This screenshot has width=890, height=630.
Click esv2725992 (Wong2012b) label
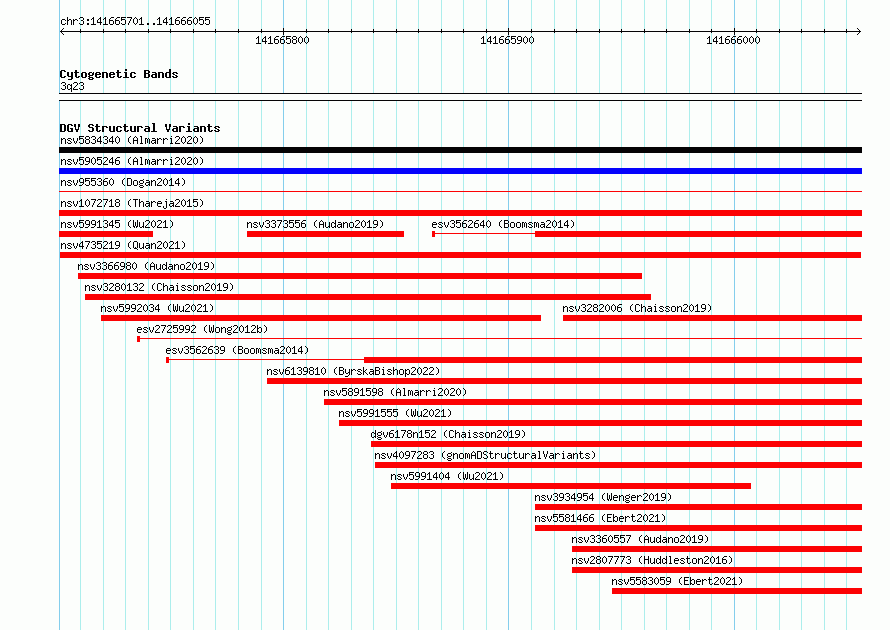pos(202,329)
